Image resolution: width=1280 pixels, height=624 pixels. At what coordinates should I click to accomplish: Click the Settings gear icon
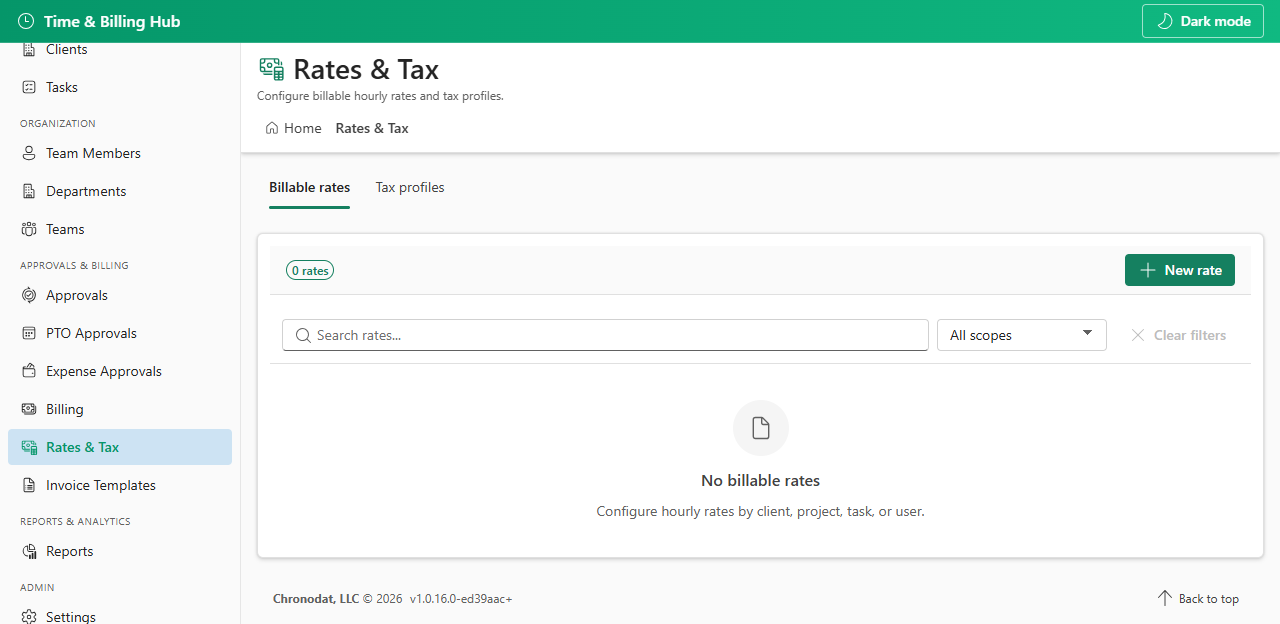point(29,617)
